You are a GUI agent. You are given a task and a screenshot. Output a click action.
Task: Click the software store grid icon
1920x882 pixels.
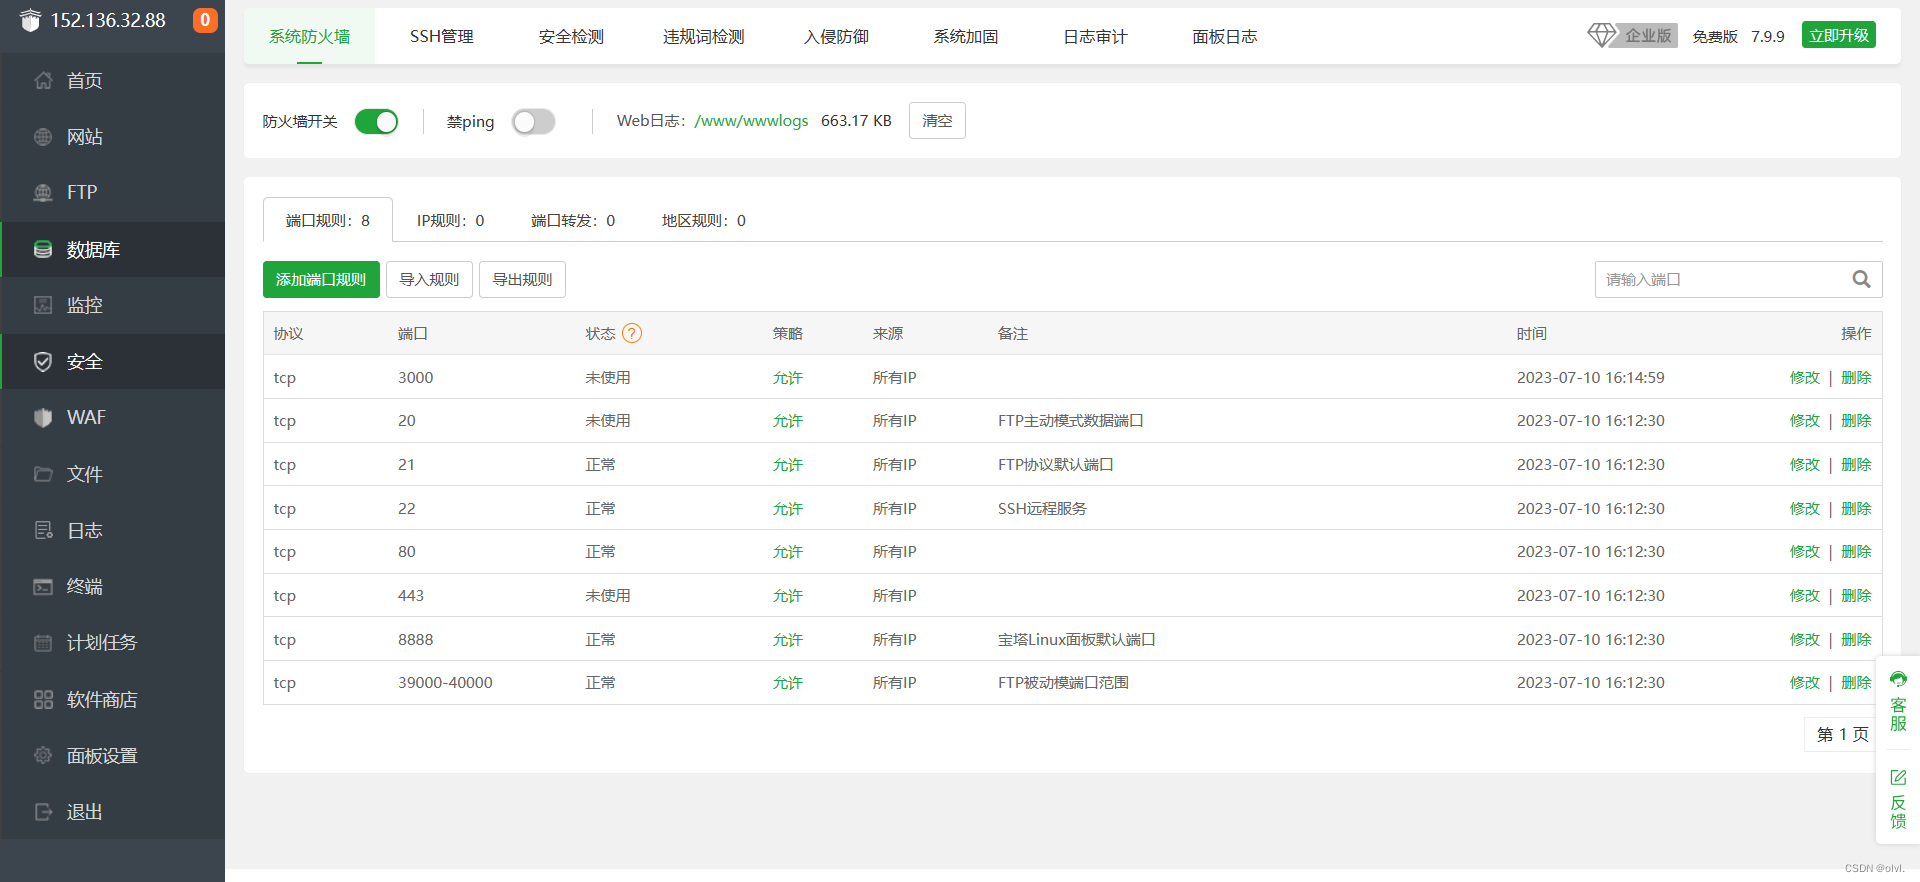43,699
